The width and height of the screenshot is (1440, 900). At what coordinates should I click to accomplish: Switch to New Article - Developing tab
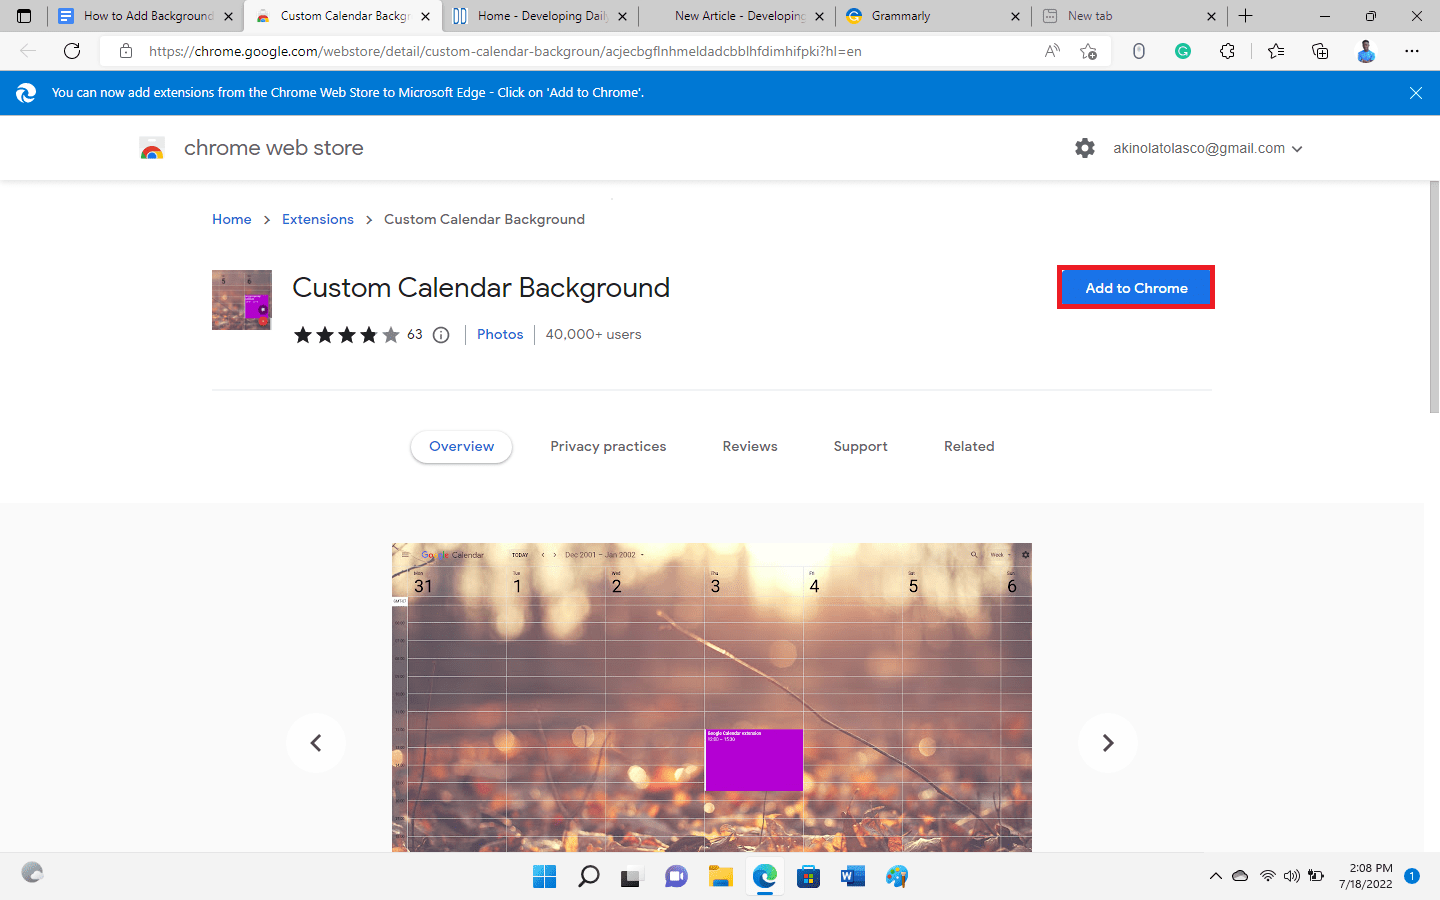coord(738,16)
